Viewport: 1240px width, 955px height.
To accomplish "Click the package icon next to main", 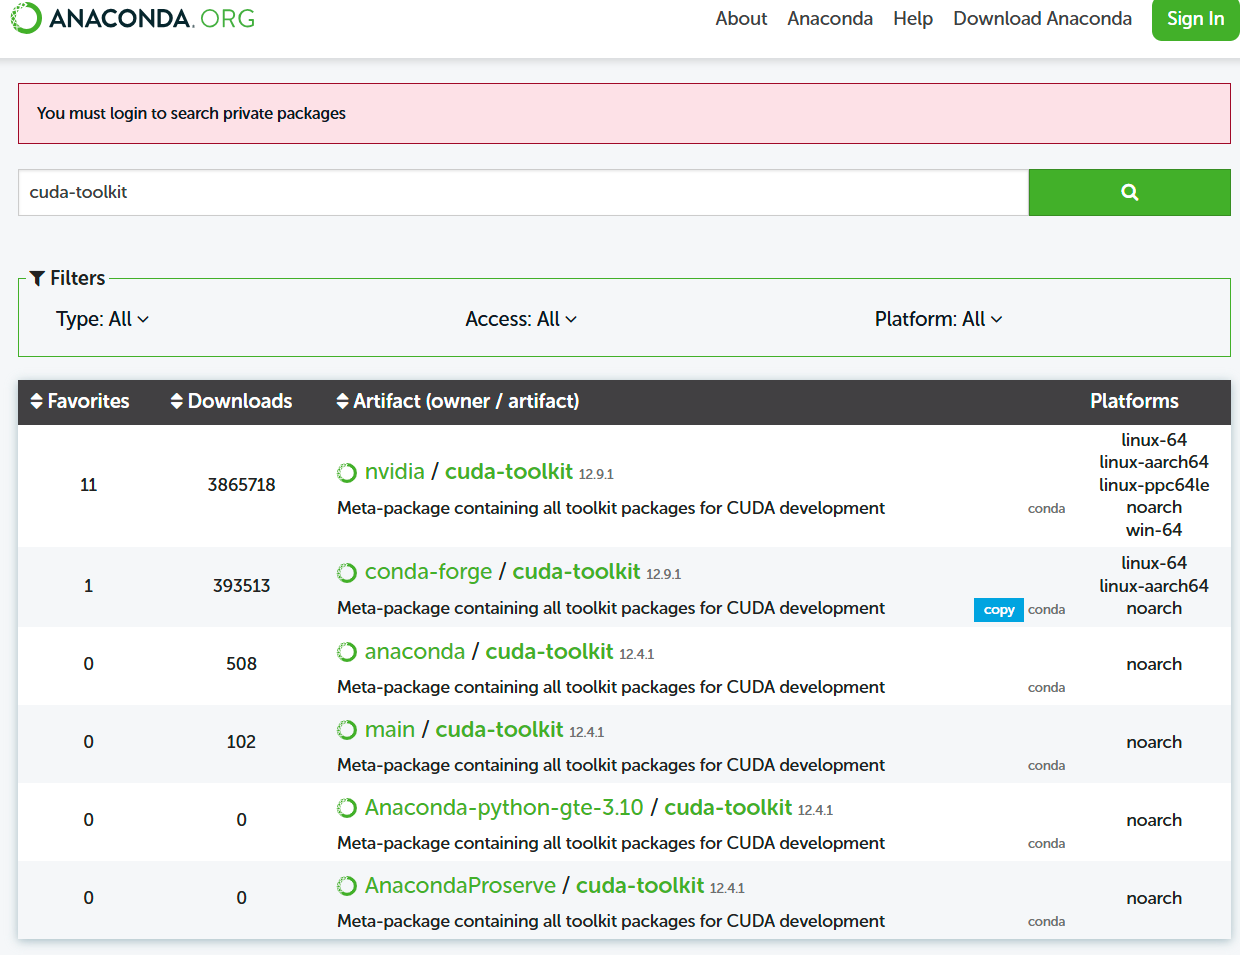I will [347, 730].
